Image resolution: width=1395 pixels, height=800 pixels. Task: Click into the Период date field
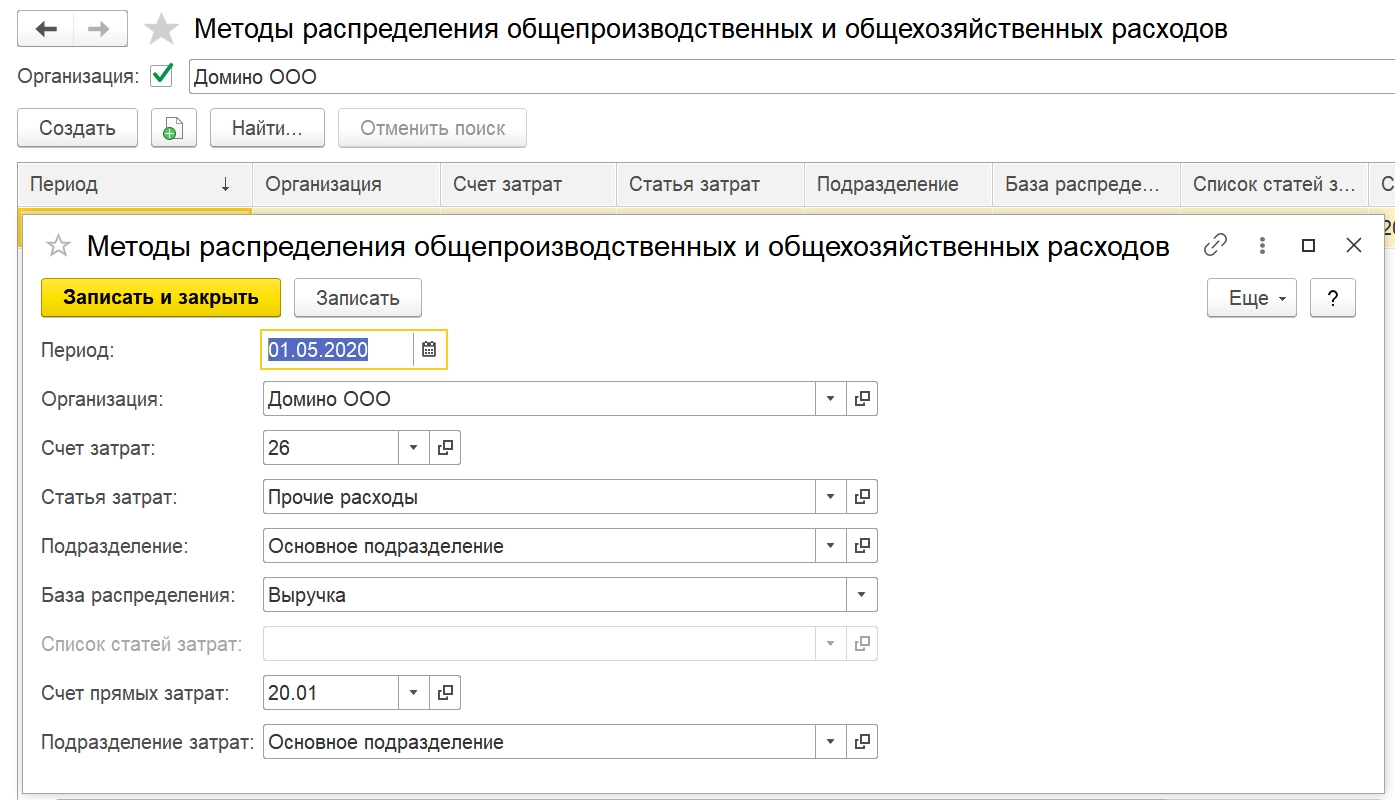click(x=335, y=350)
